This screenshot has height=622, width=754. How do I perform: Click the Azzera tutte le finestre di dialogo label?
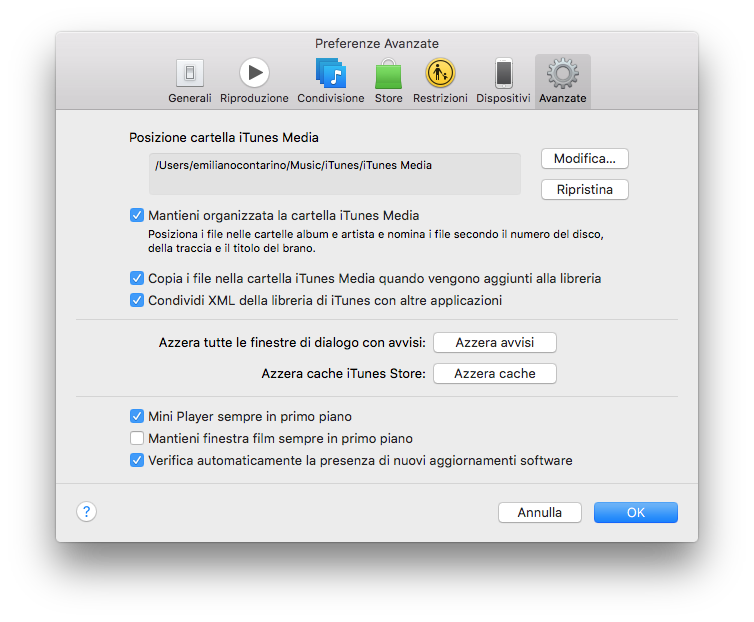click(x=292, y=343)
